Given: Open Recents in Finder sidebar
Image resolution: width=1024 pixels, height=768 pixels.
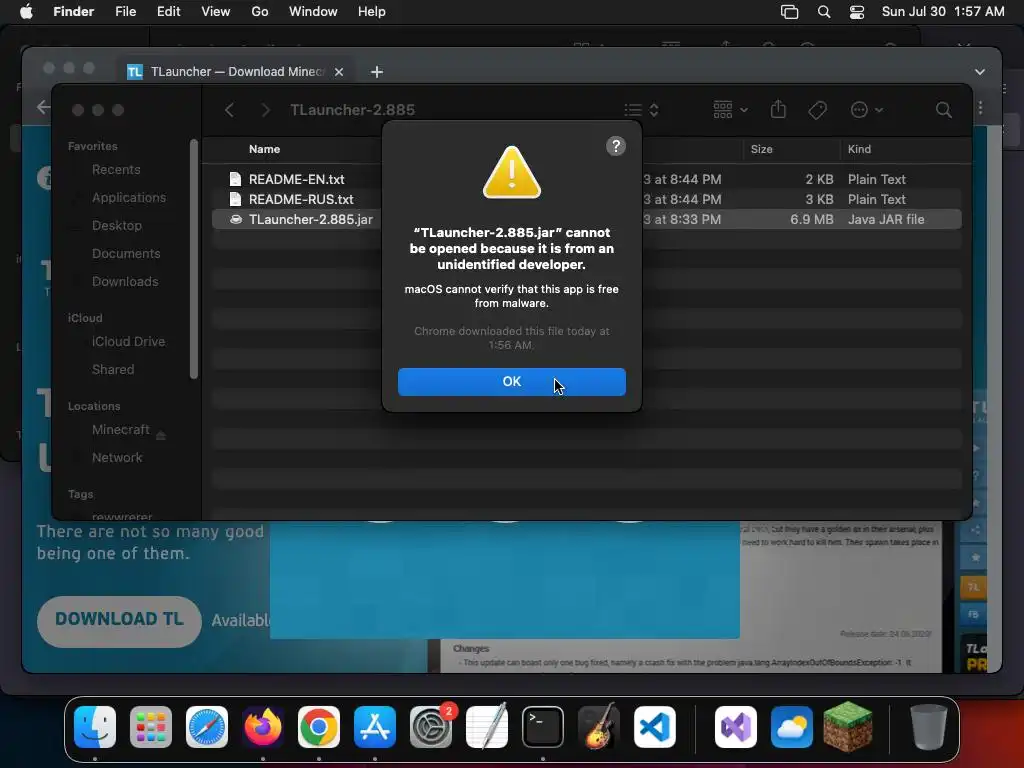Looking at the screenshot, I should pyautogui.click(x=116, y=170).
